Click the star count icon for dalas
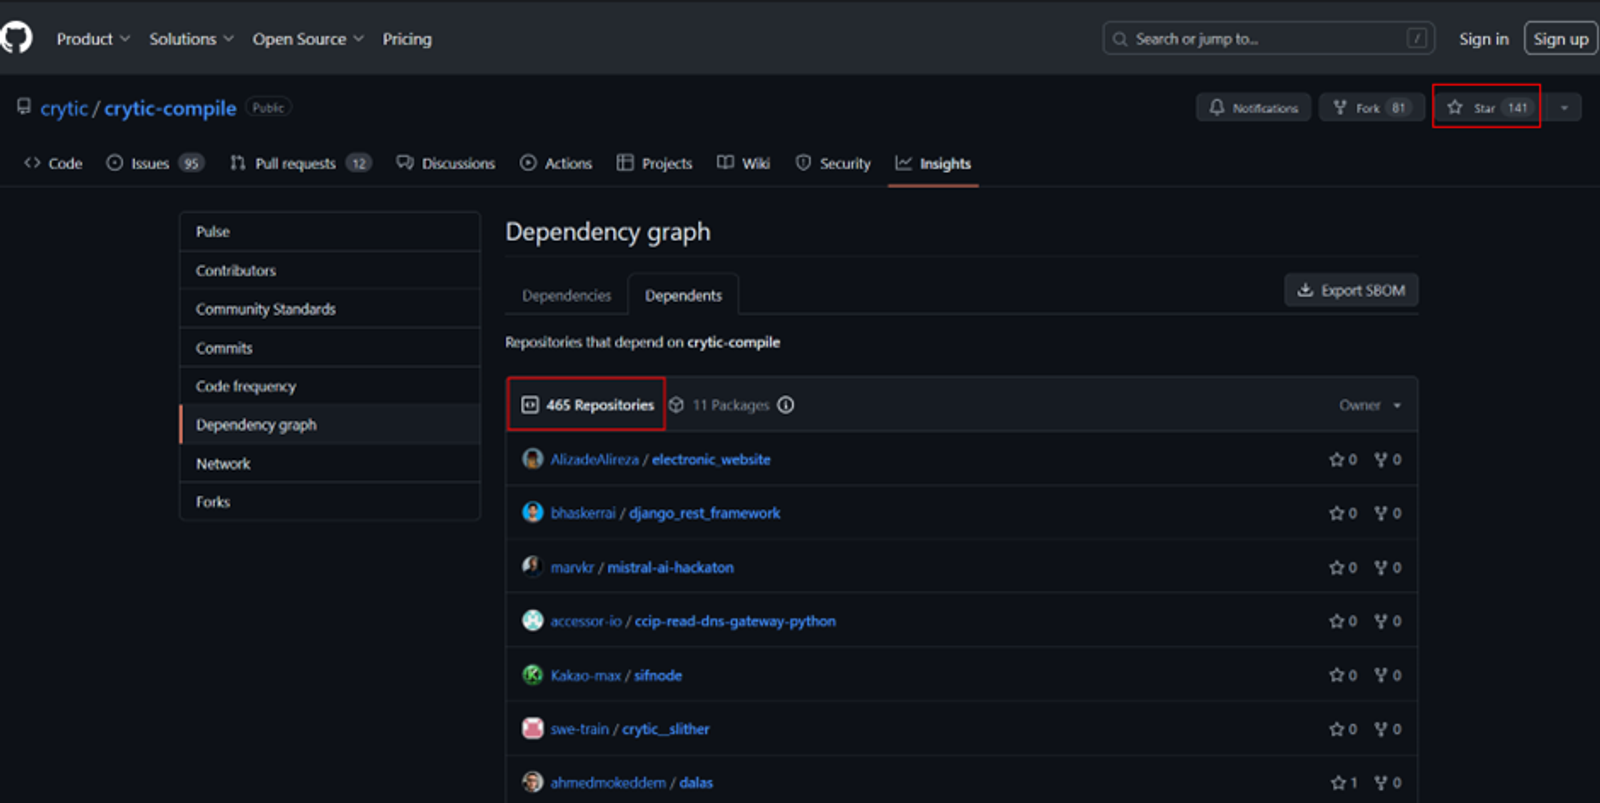 pyautogui.click(x=1338, y=782)
